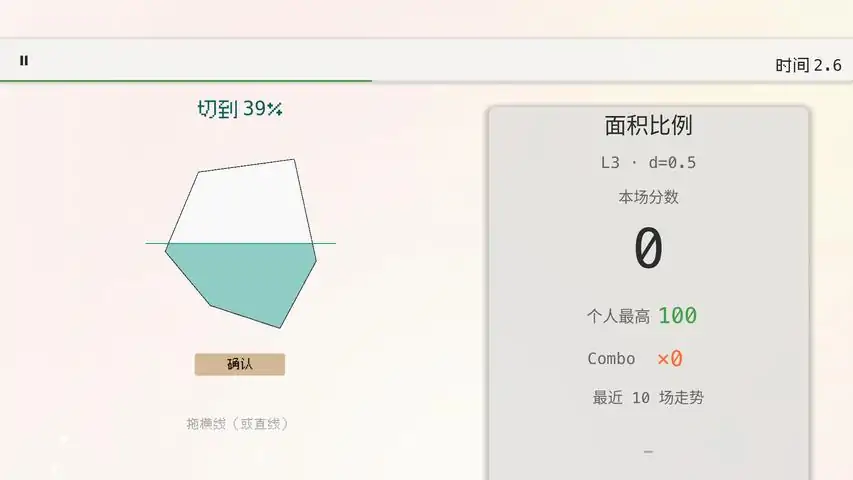Click the 确认 confirm button
The height and width of the screenshot is (480, 853).
click(x=240, y=364)
